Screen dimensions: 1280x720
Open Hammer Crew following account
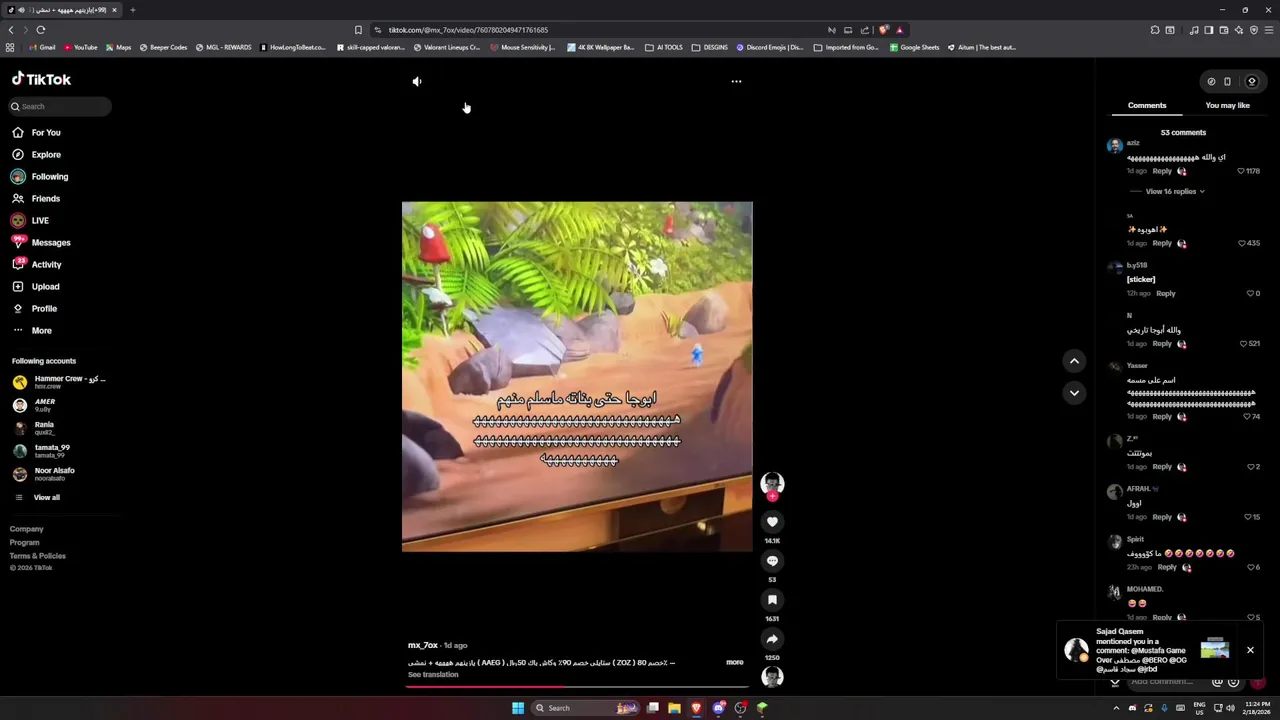pyautogui.click(x=59, y=382)
